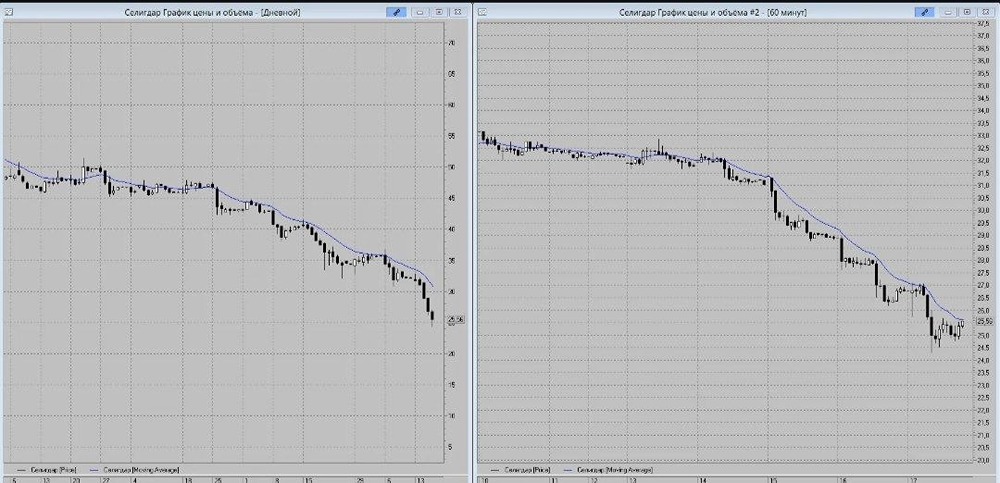Click the blue moving average line in daily chart
The height and width of the screenshot is (483, 1000).
[268, 205]
